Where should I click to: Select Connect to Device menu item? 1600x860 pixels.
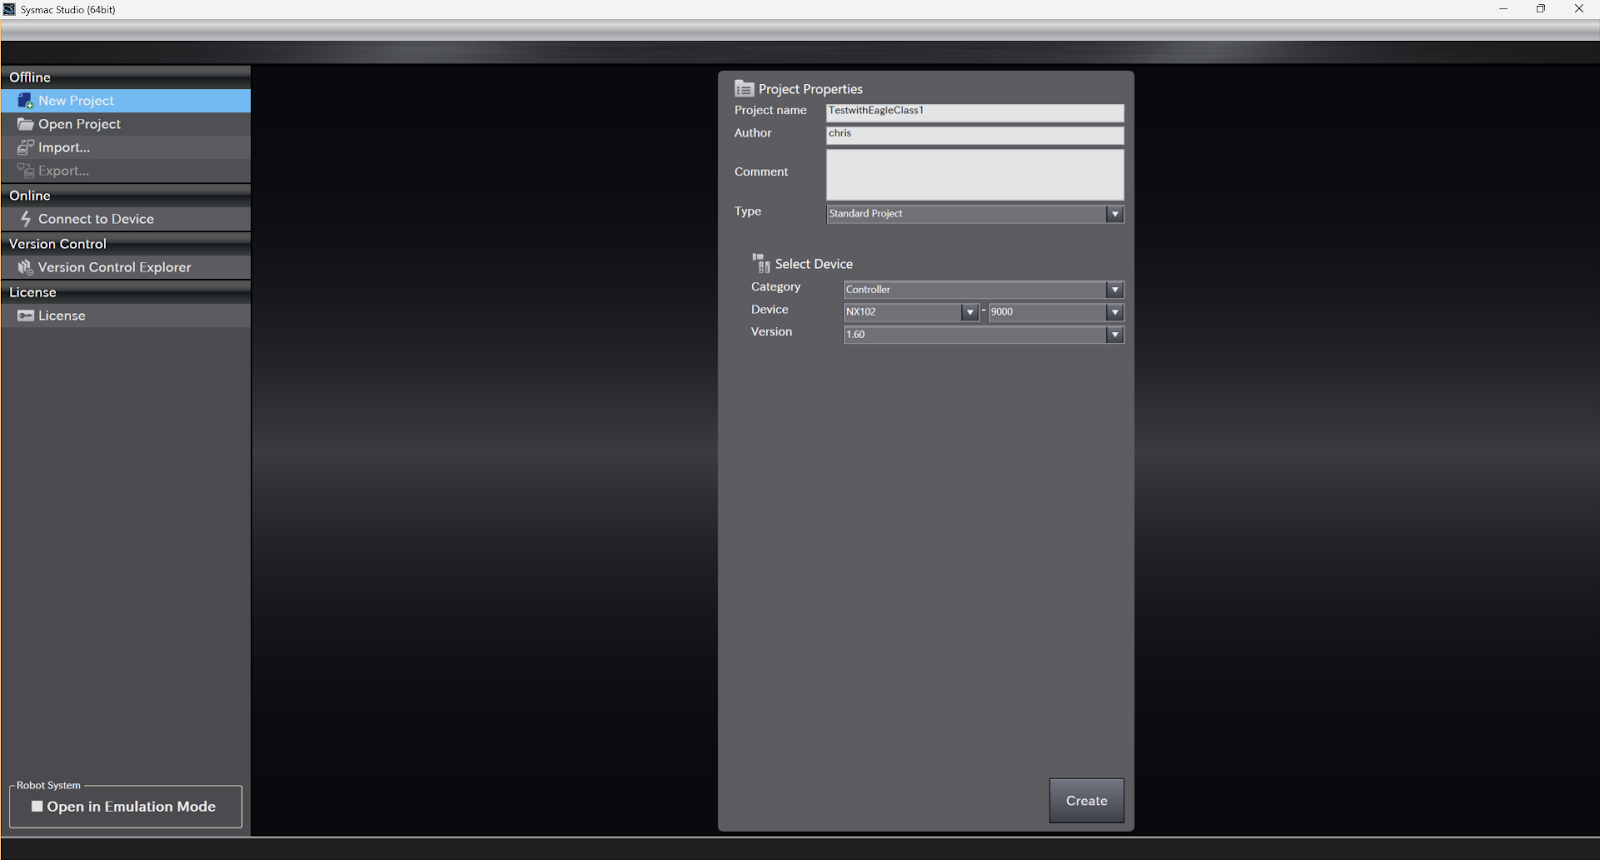tap(126, 219)
